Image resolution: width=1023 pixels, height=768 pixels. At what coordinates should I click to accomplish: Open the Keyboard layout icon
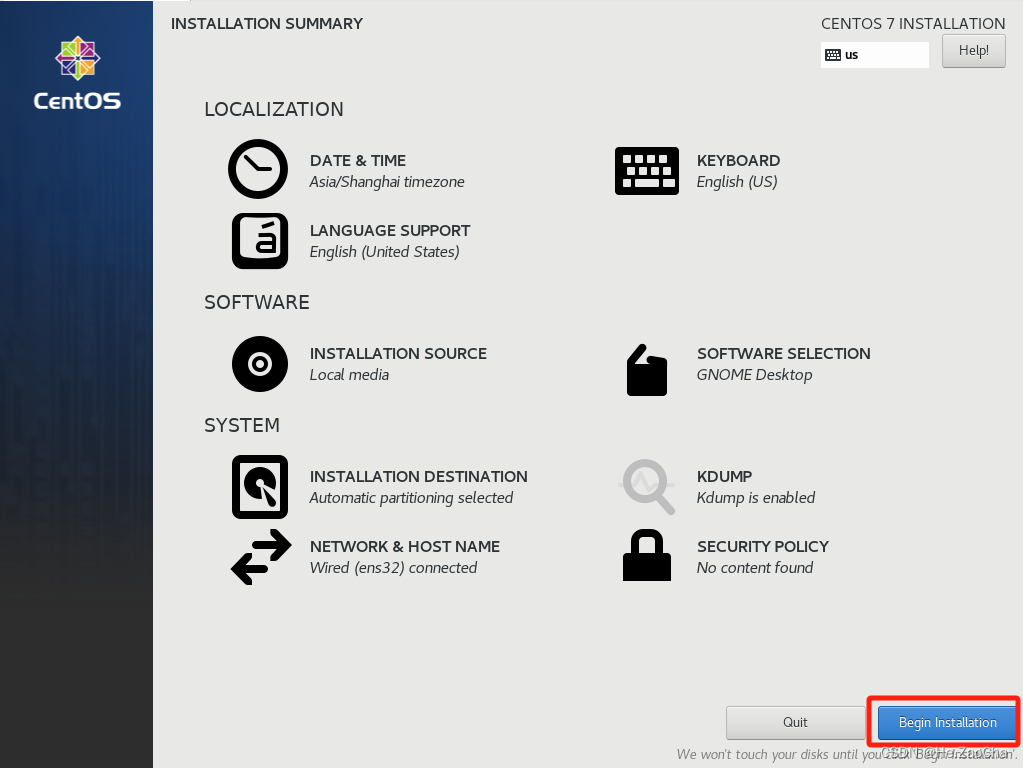pyautogui.click(x=647, y=171)
